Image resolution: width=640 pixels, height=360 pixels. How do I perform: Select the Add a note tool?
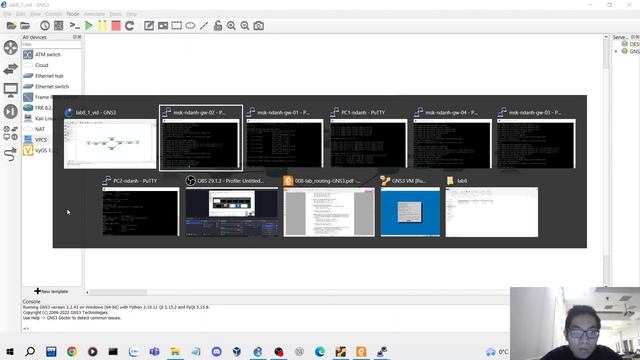(149, 26)
